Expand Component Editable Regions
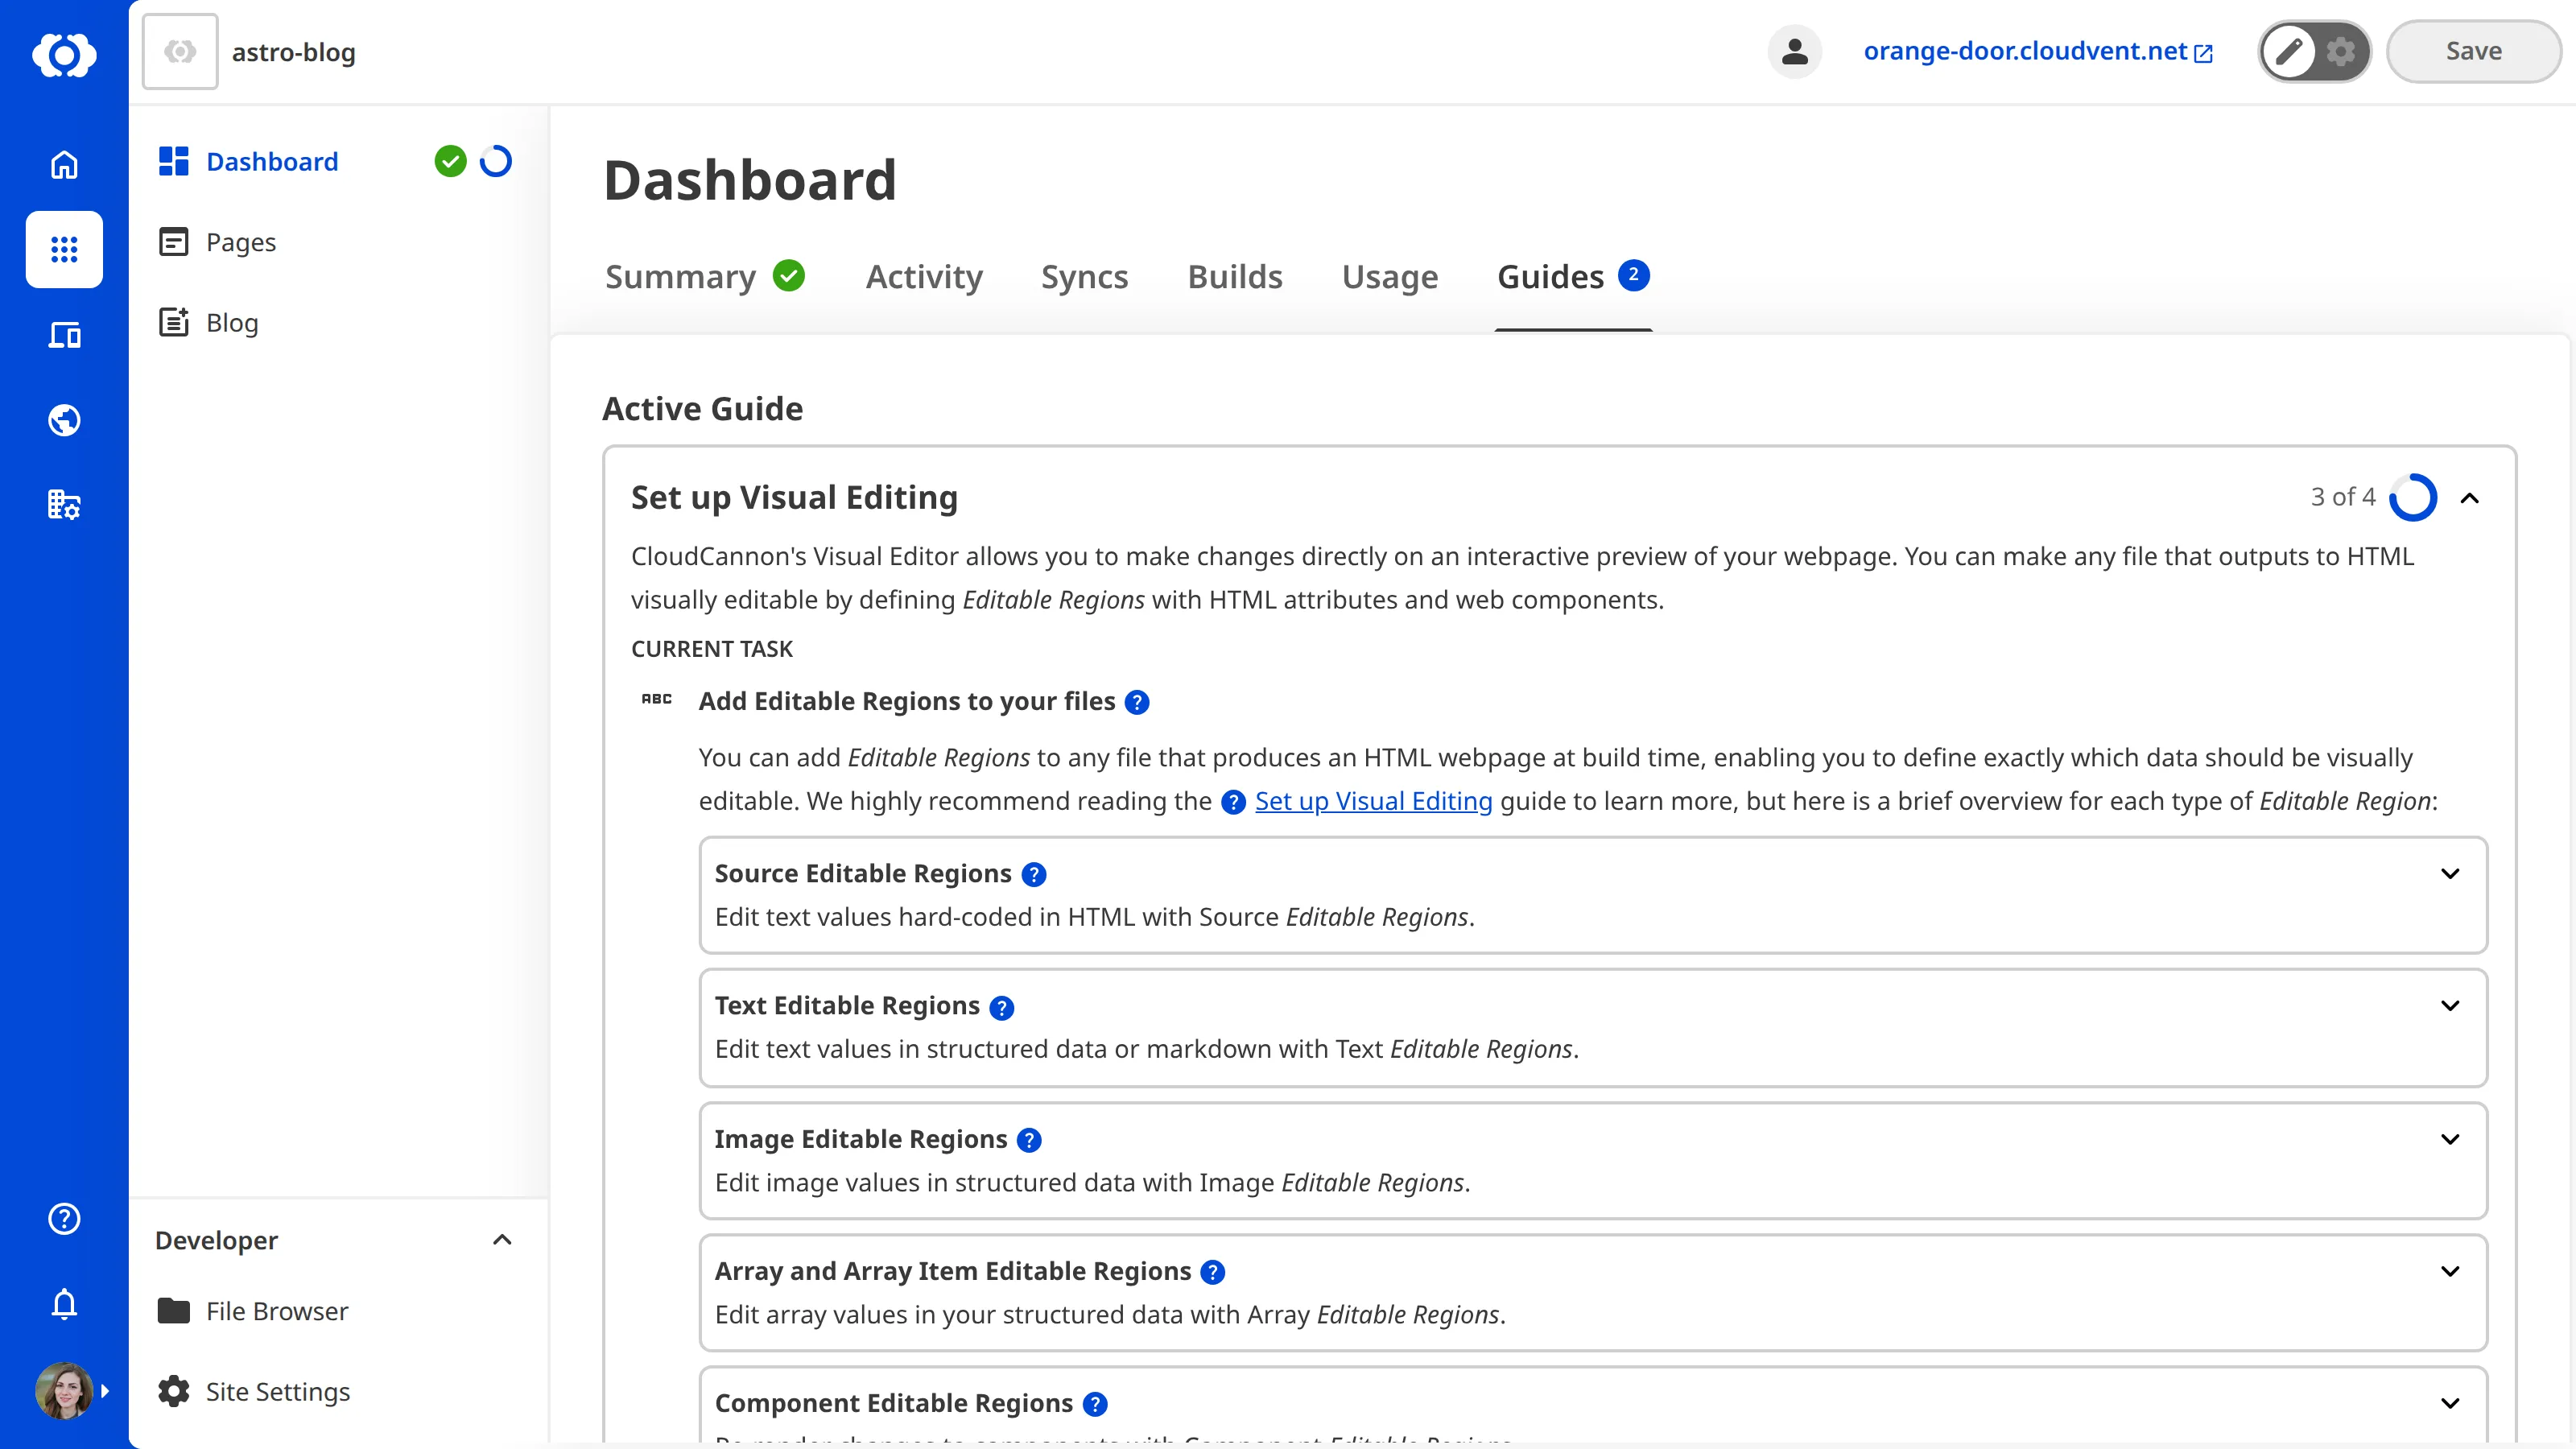 (x=2450, y=1404)
